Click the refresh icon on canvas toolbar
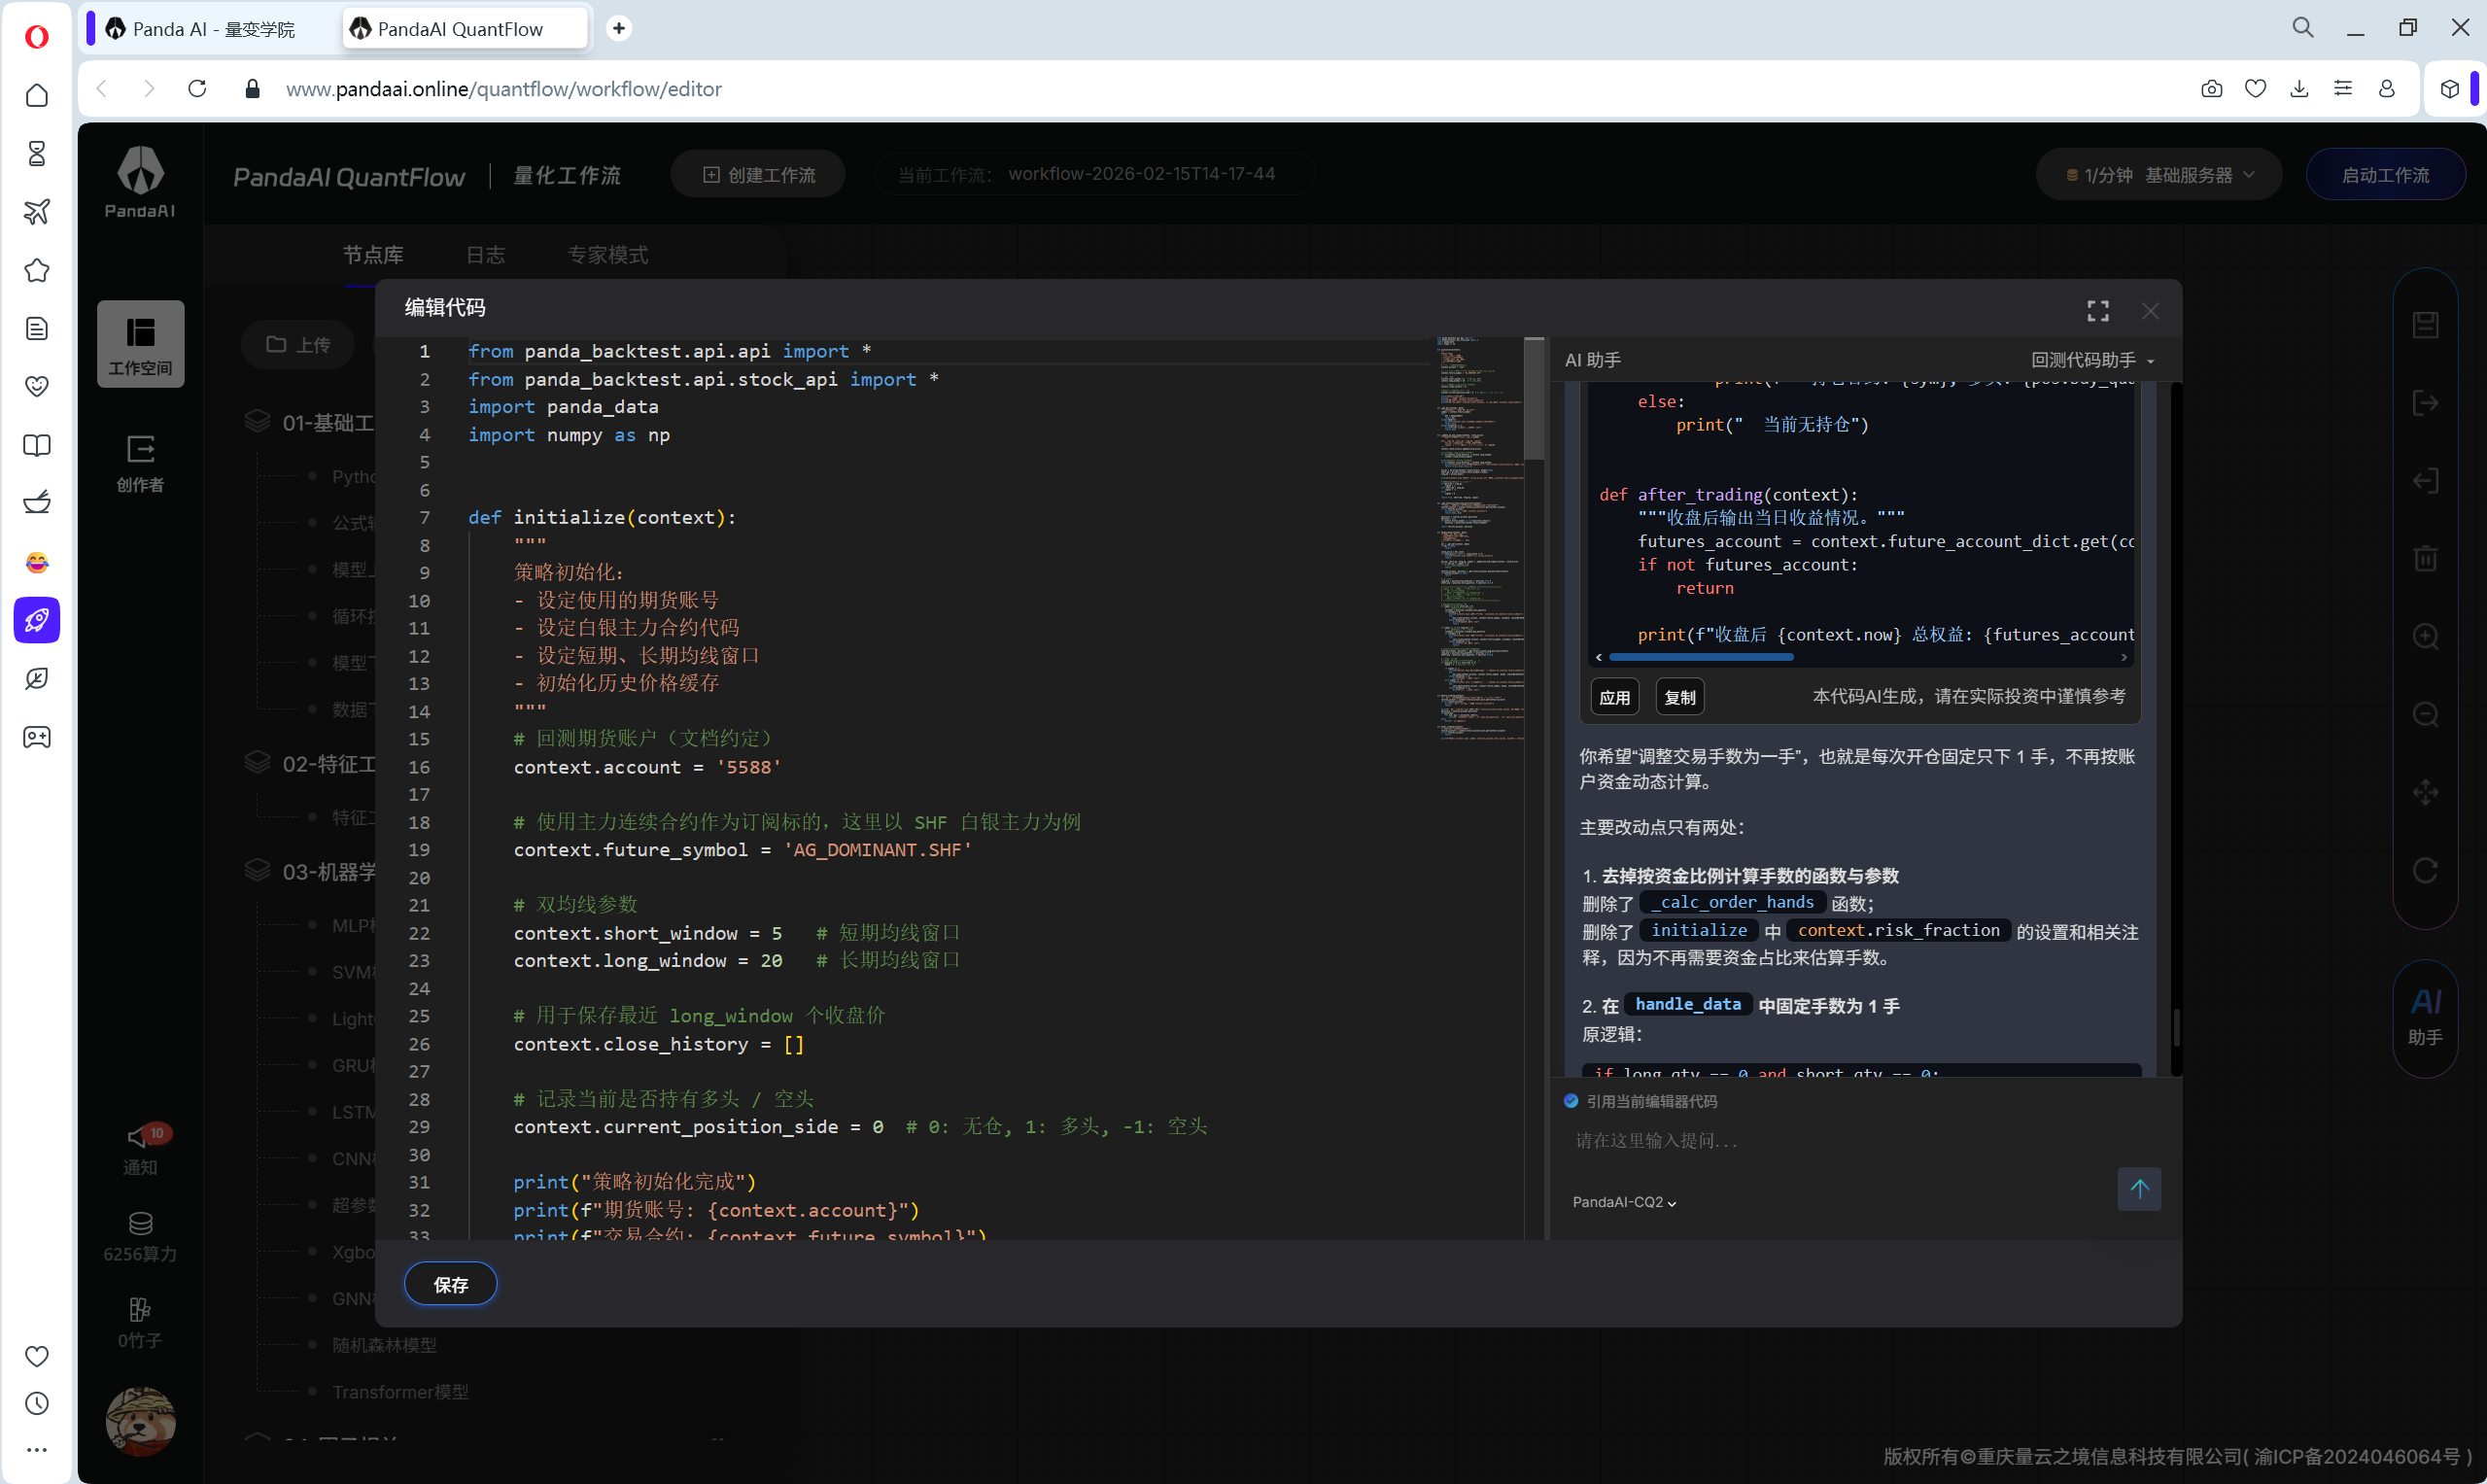The image size is (2487, 1484). tap(2425, 870)
